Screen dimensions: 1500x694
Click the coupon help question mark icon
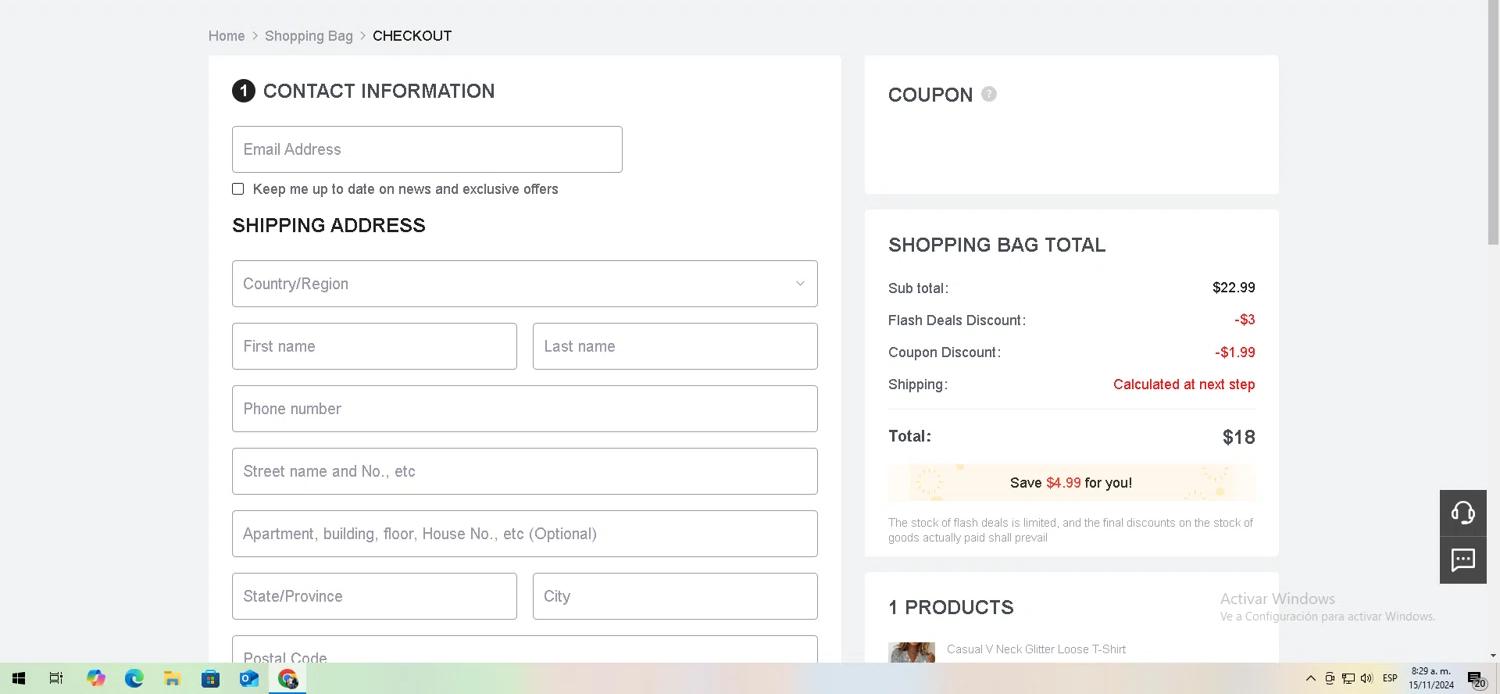[x=989, y=94]
